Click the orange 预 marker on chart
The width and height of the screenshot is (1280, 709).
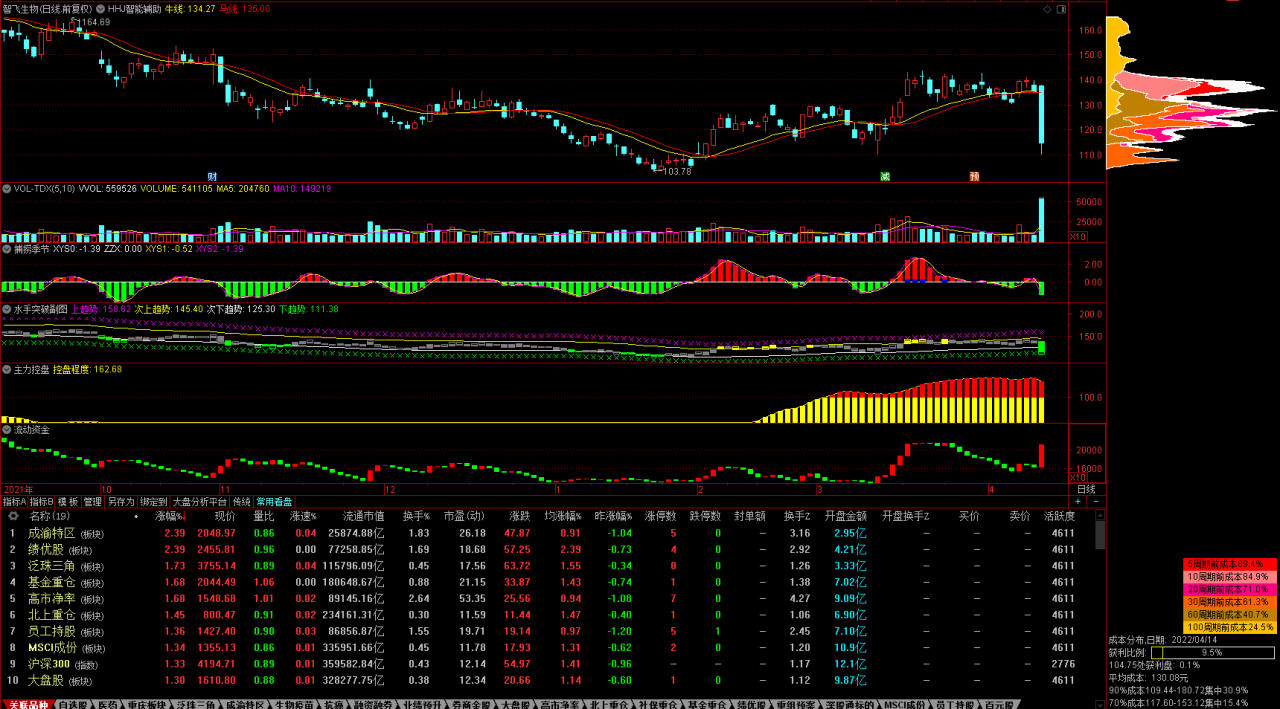pyautogui.click(x=973, y=177)
